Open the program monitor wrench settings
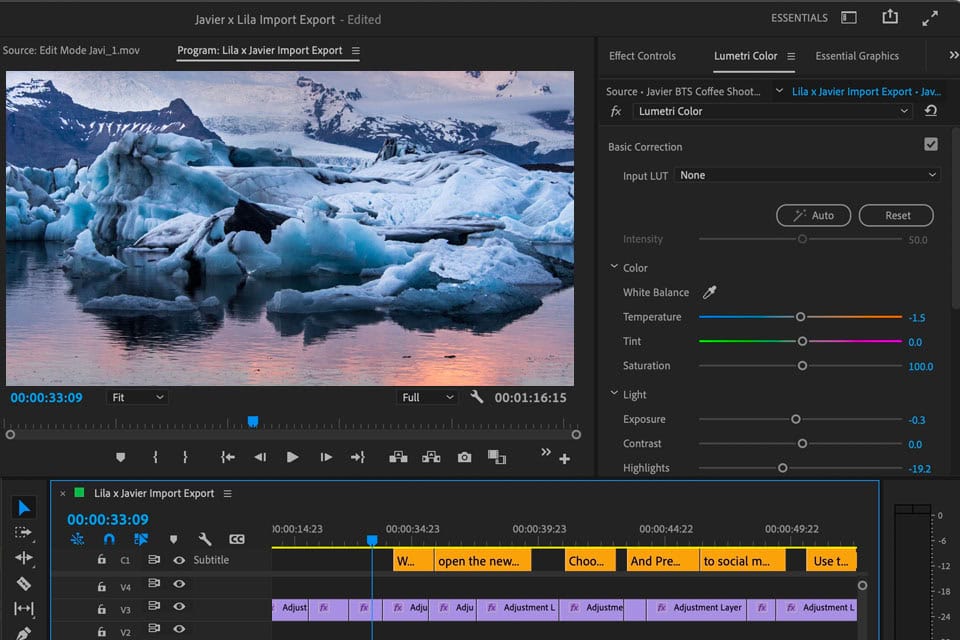This screenshot has height=640, width=960. pos(477,397)
